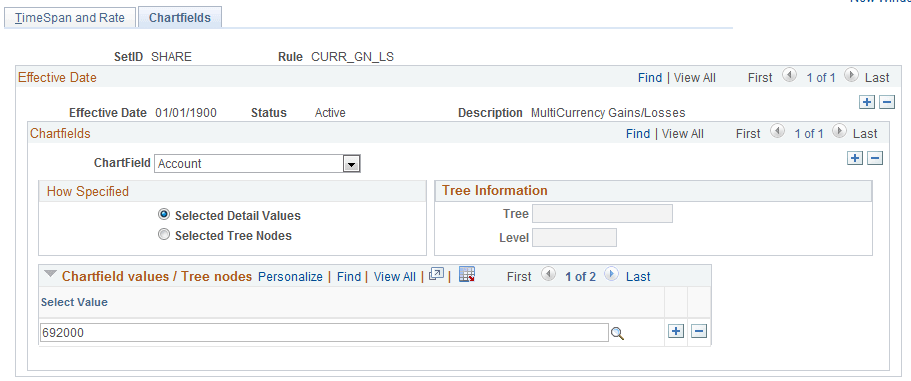Click the SetID value SHARE
The height and width of the screenshot is (381, 911).
point(171,57)
